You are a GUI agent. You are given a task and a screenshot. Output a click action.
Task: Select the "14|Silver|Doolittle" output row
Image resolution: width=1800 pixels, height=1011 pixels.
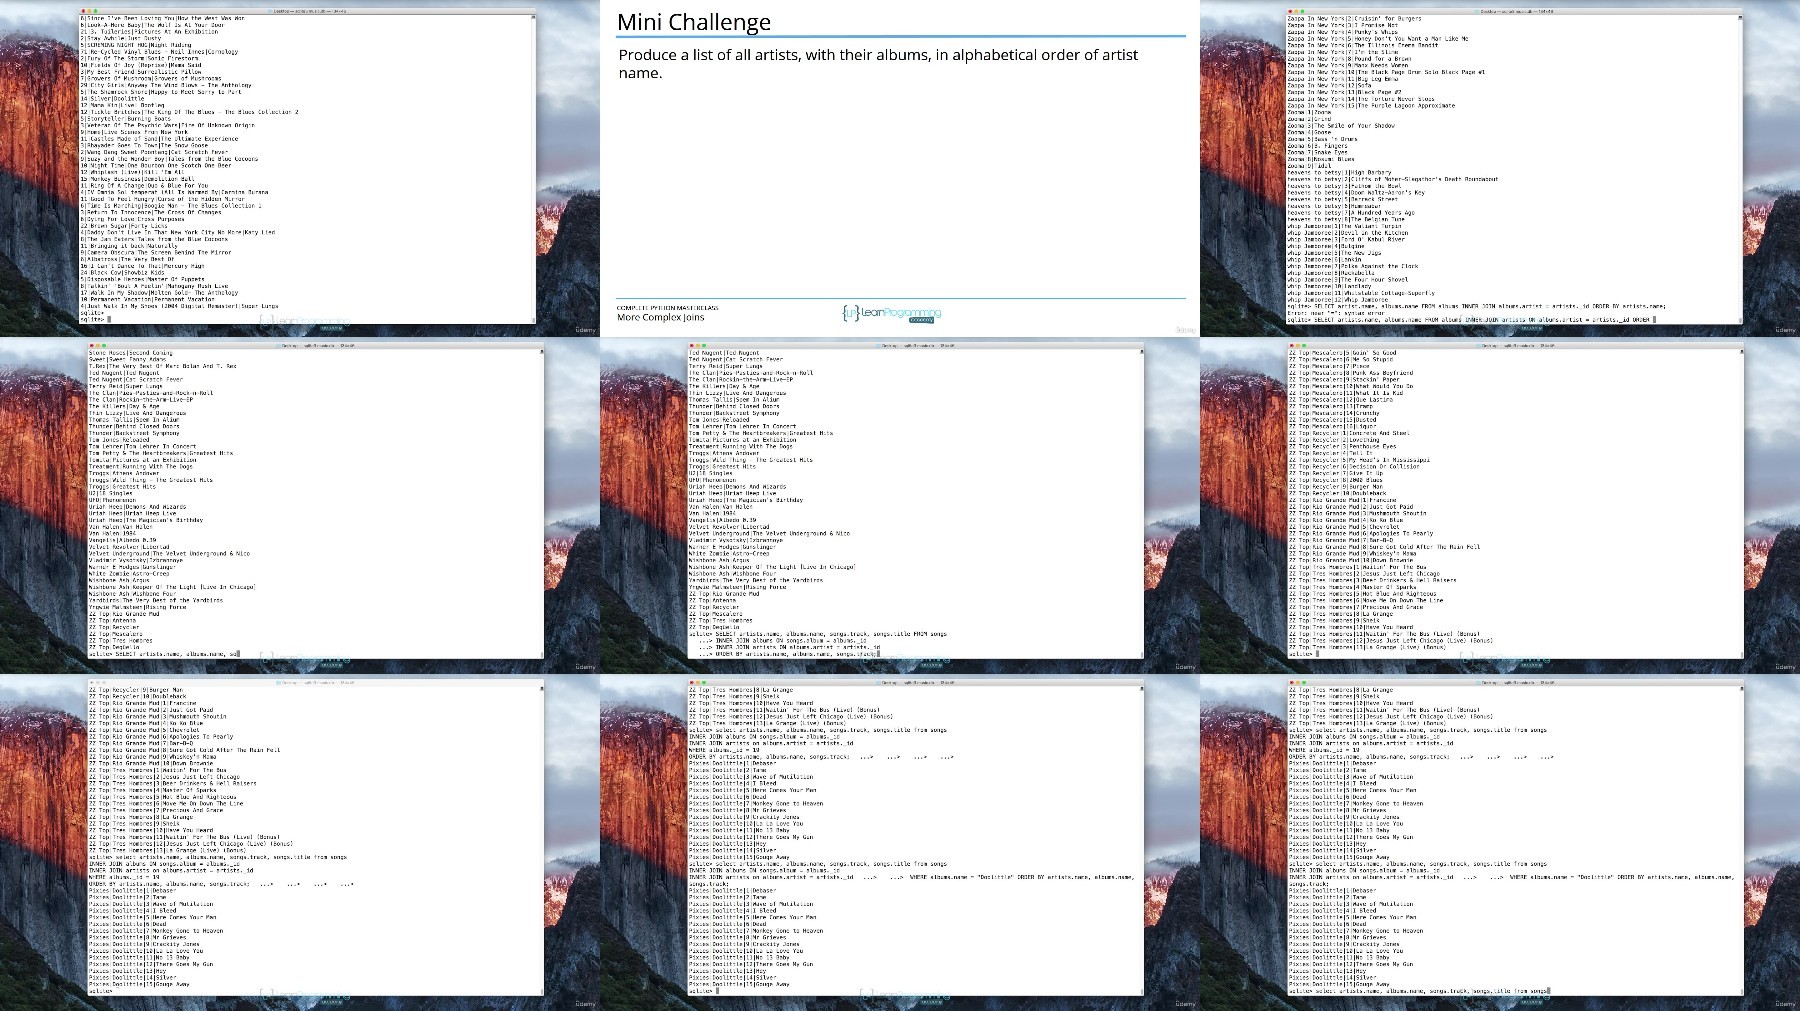pos(113,99)
